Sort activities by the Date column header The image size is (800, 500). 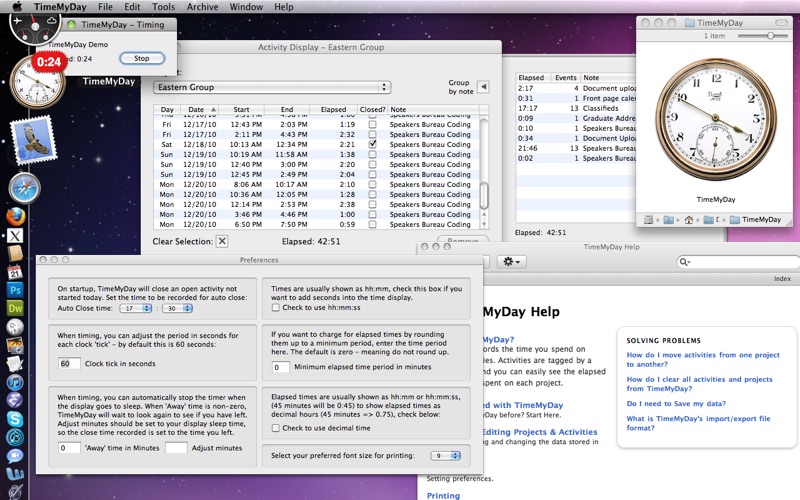point(199,109)
